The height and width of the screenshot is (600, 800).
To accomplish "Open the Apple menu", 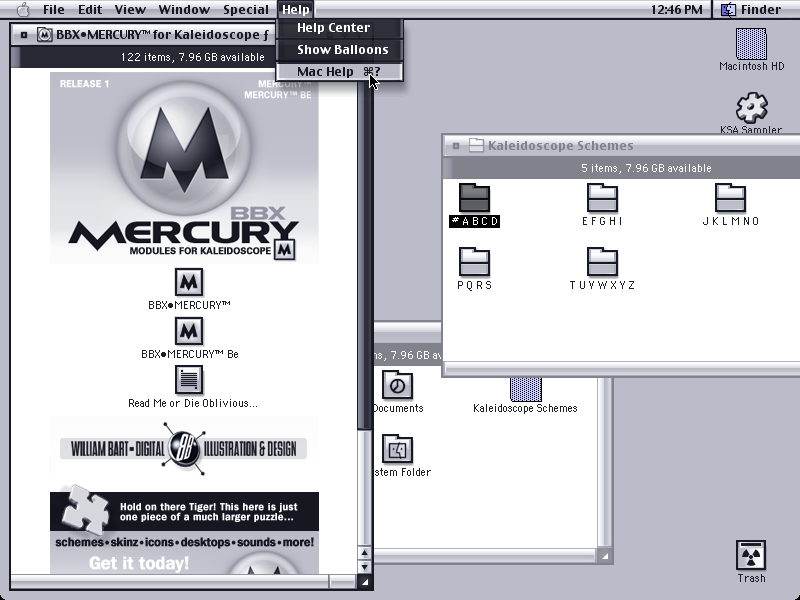I will [23, 9].
